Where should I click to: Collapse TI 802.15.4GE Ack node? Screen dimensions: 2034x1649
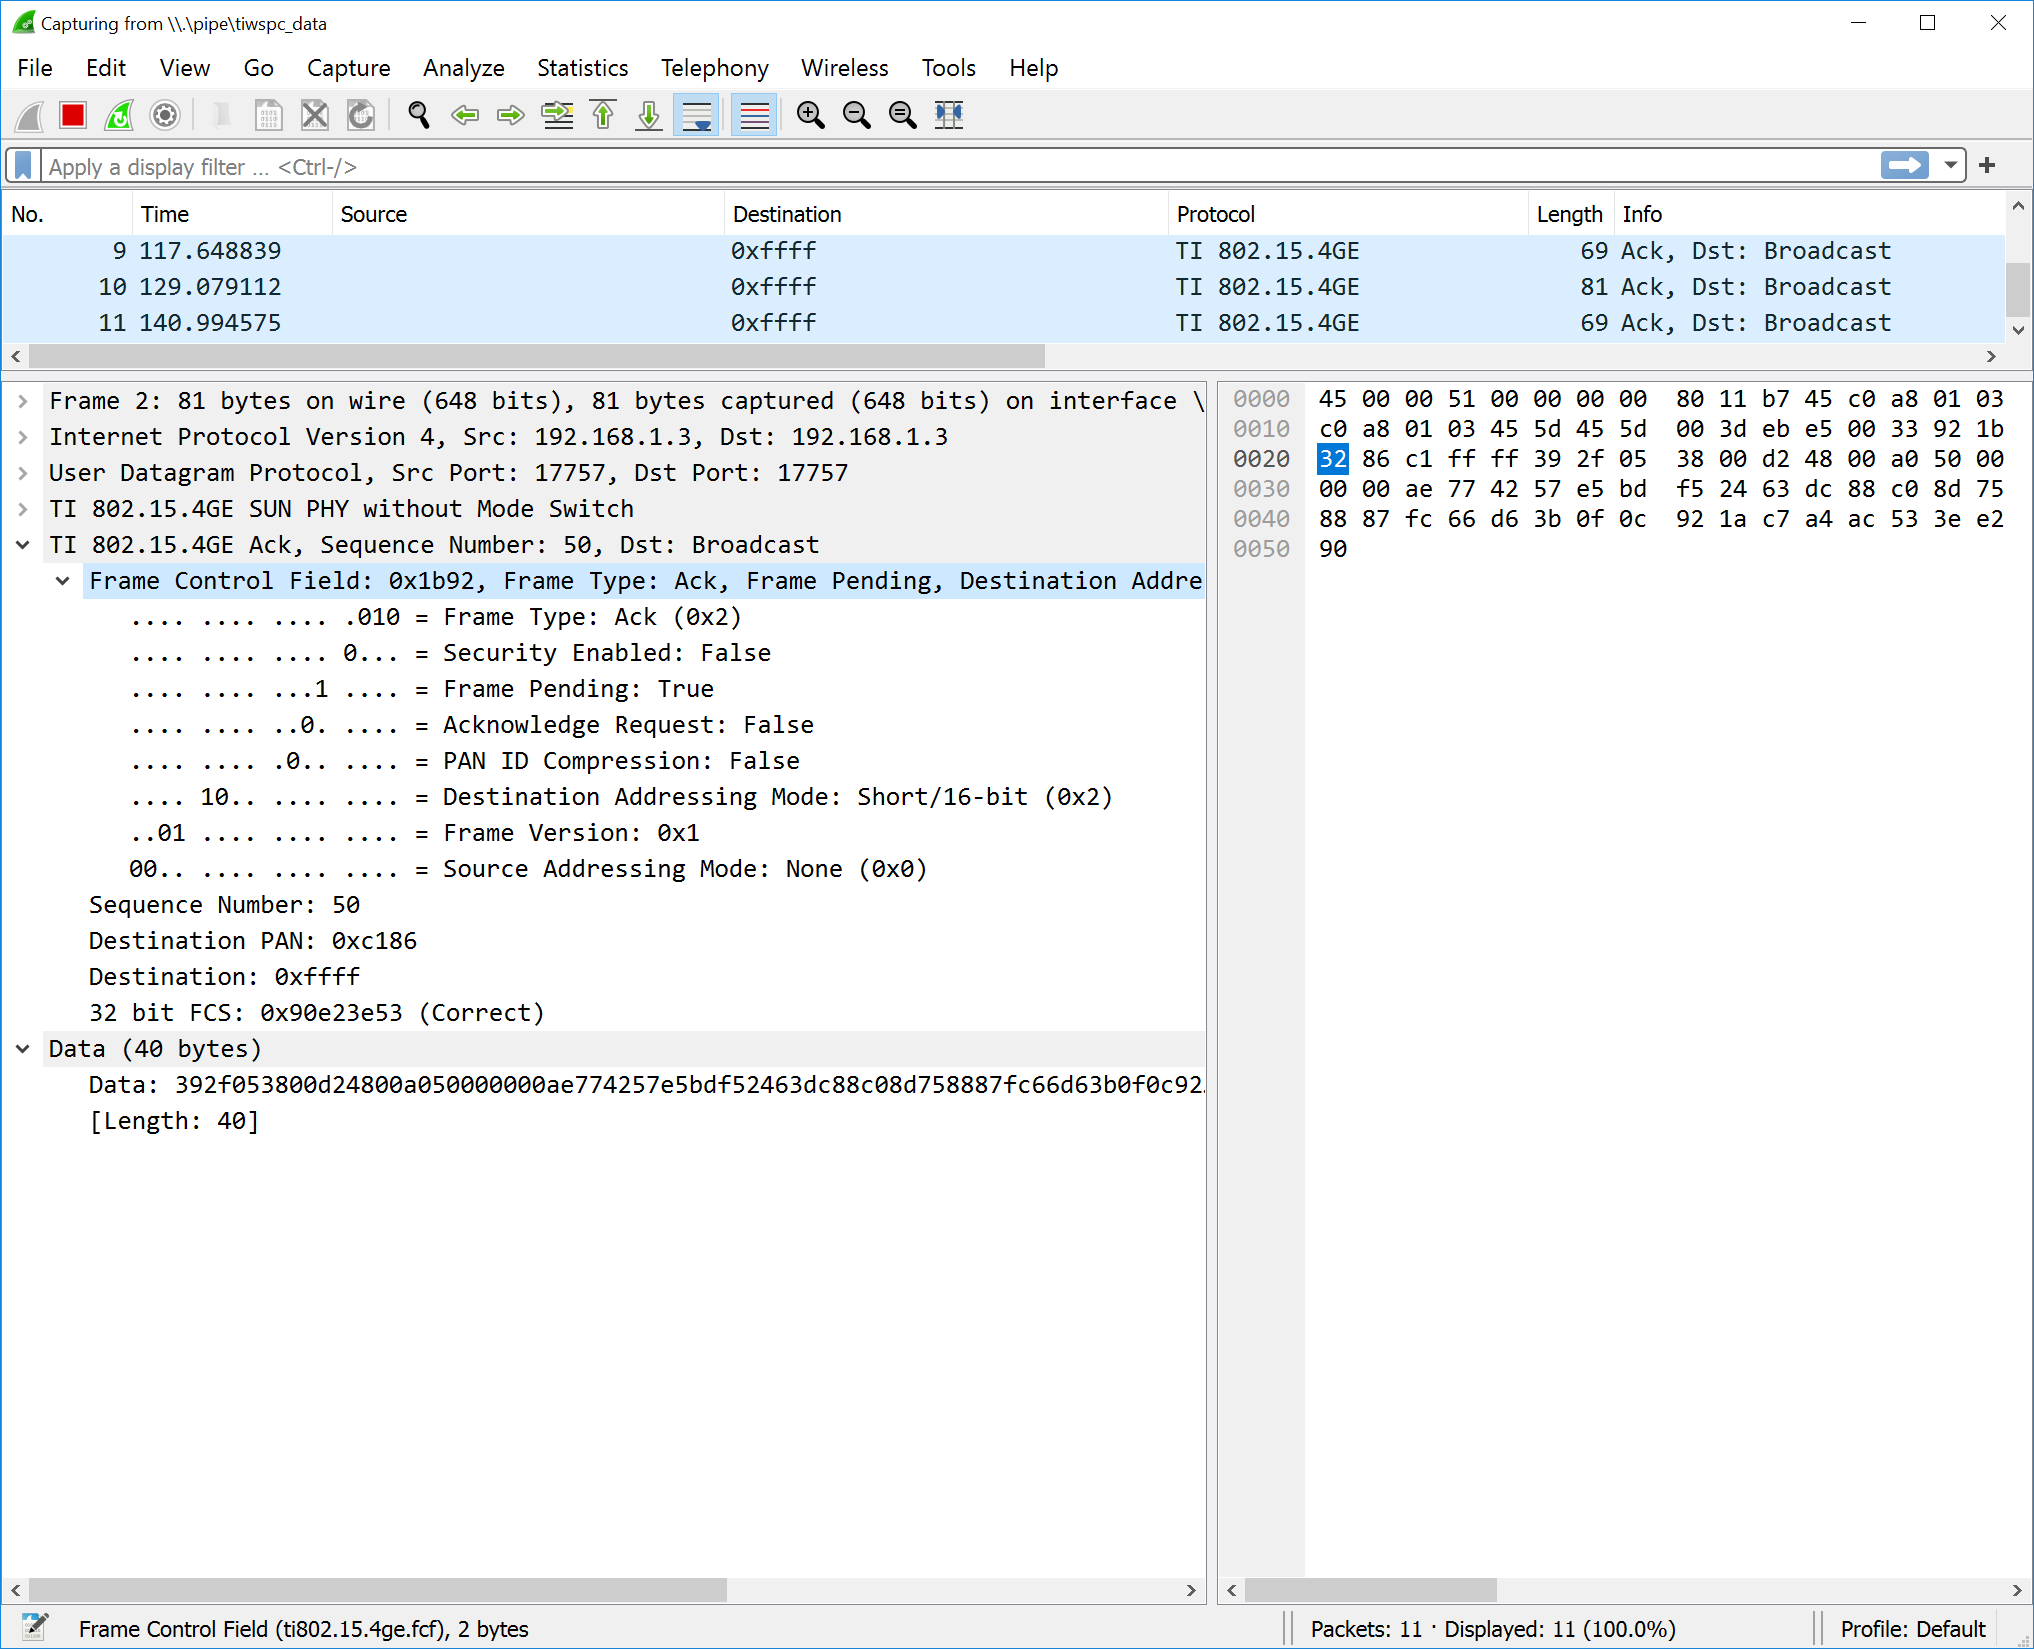pos(22,545)
